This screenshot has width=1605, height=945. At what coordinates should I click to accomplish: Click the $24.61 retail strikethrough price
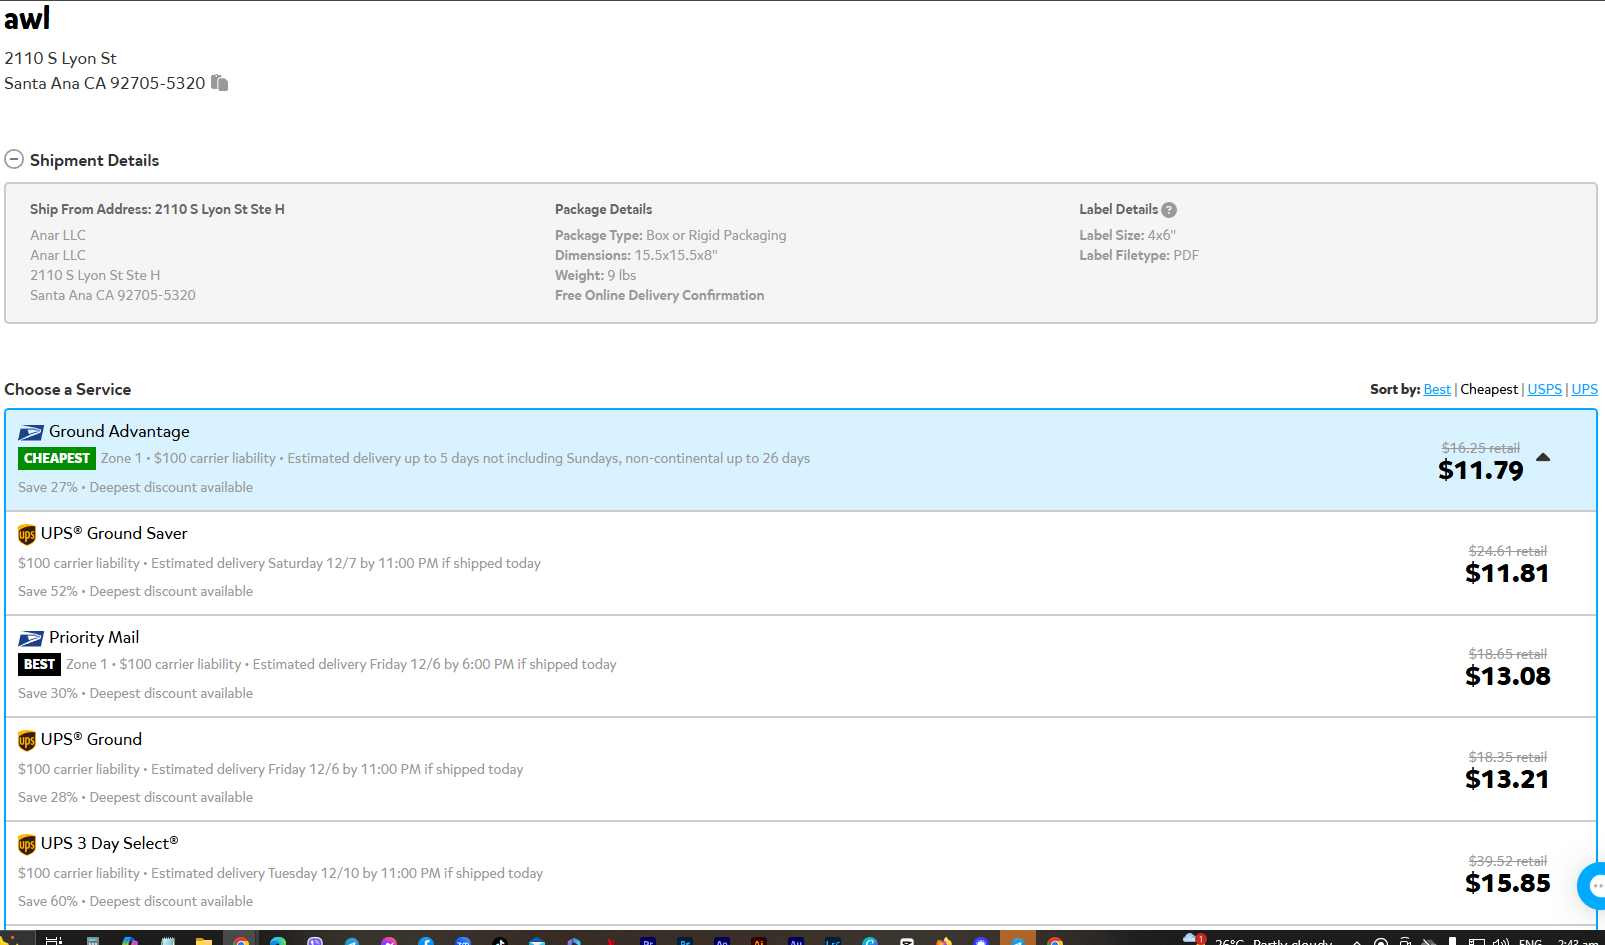coord(1507,551)
